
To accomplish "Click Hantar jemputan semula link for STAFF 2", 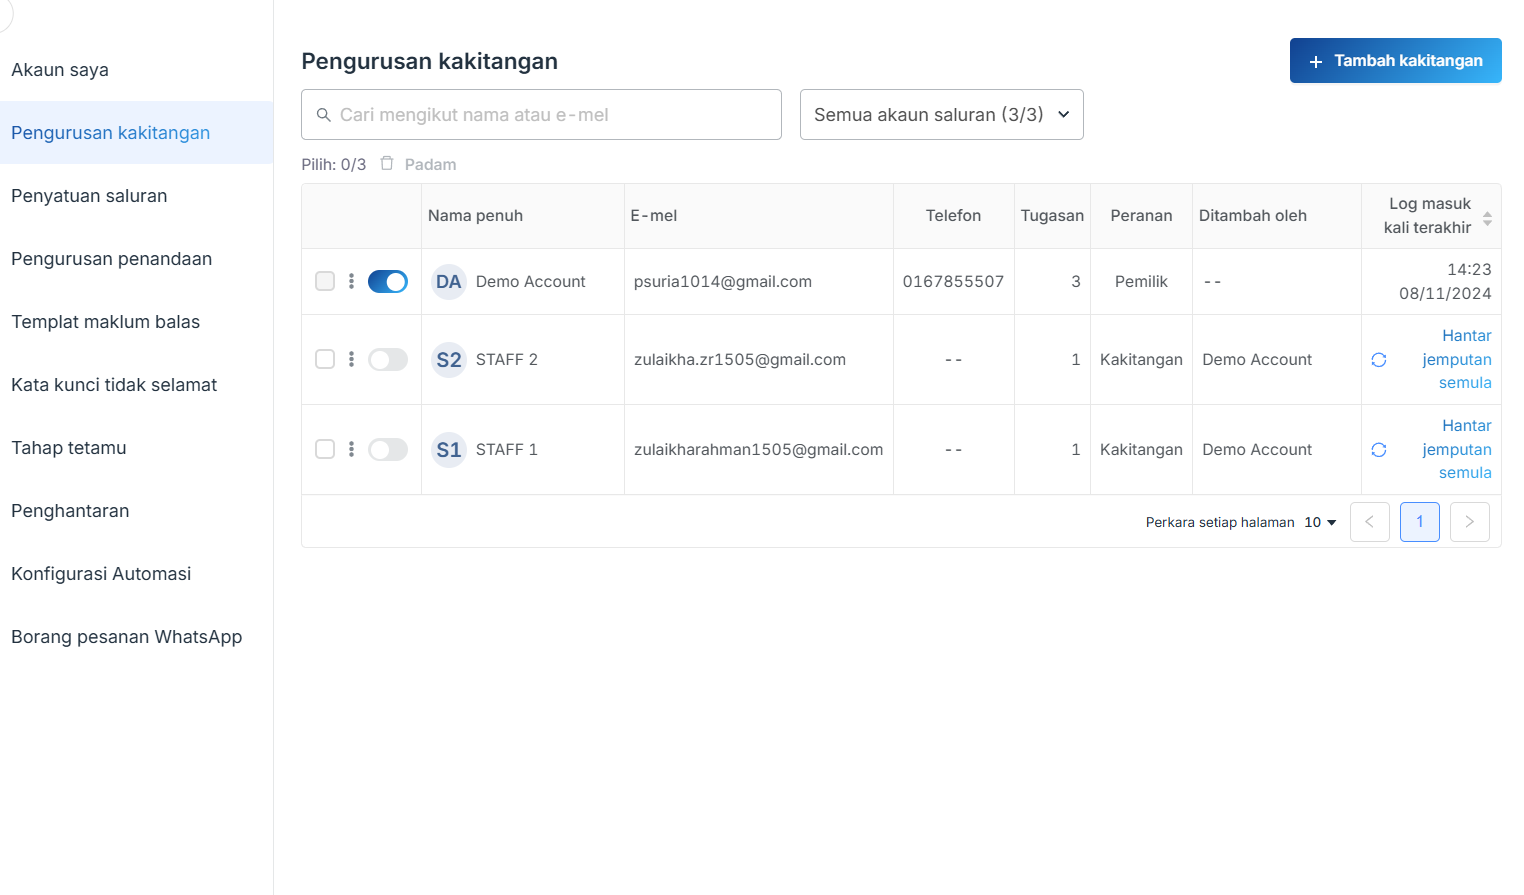I will pos(1456,359).
